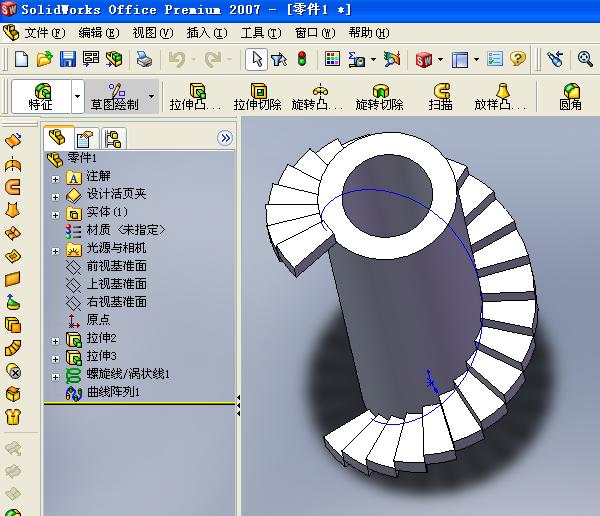Select 零件1 root tree item

[x=72, y=158]
